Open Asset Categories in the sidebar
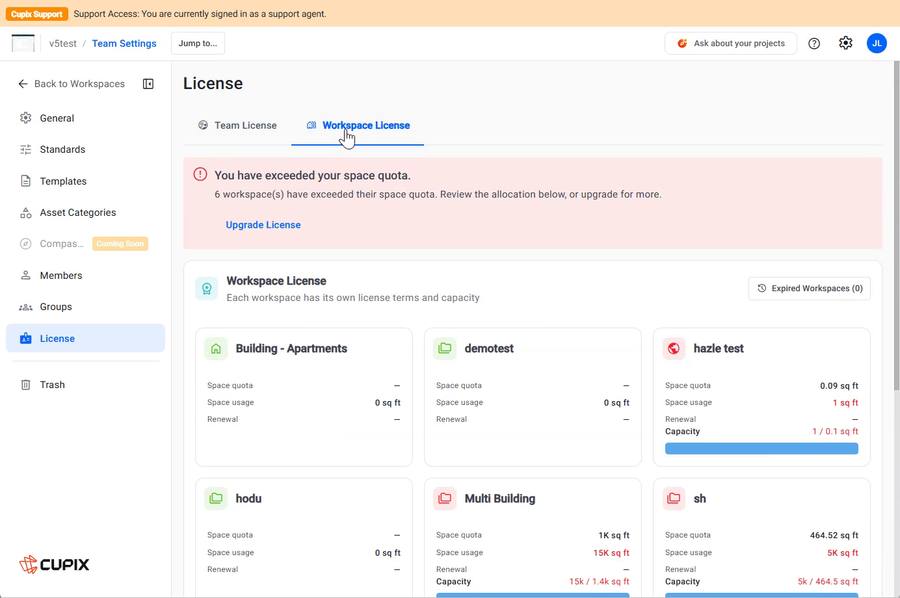This screenshot has width=900, height=598. [86, 212]
